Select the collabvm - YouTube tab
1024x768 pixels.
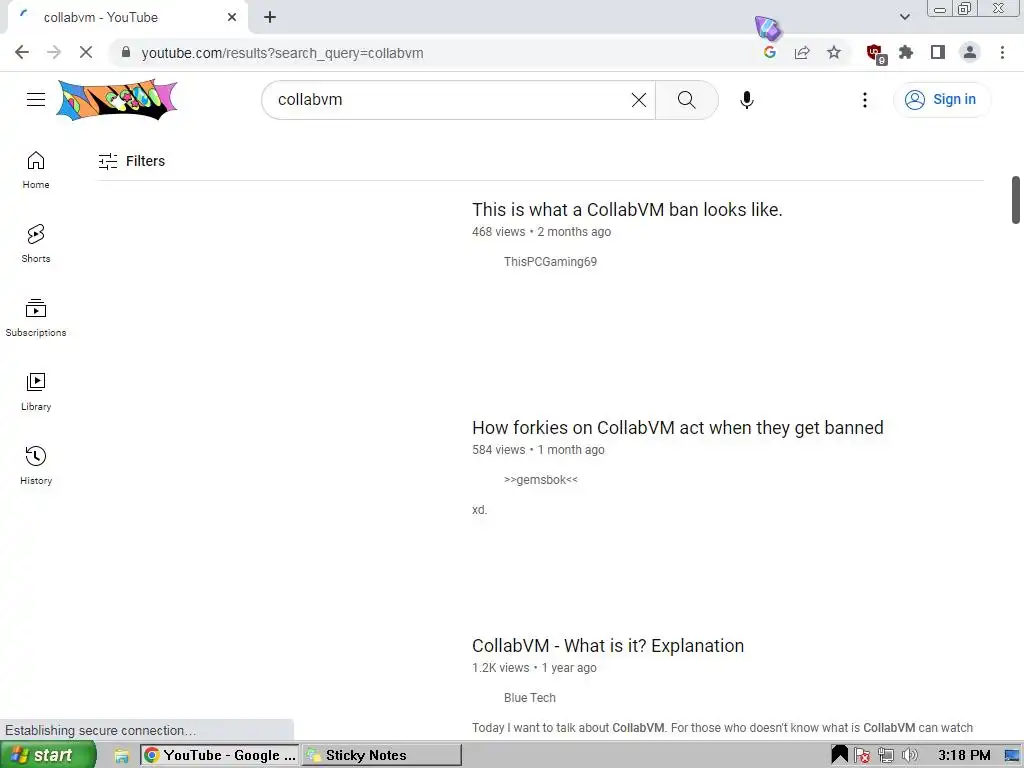point(127,18)
